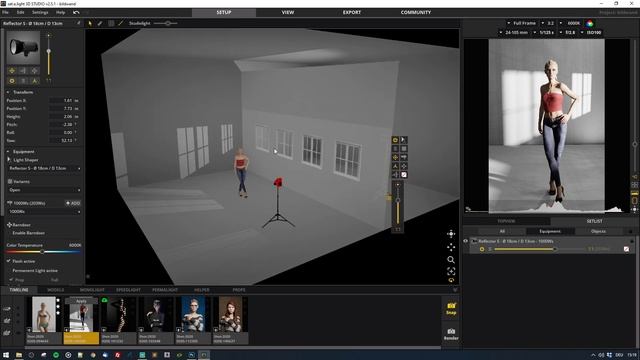
Task: Enable Barndoor option
Action: [x=29, y=233]
